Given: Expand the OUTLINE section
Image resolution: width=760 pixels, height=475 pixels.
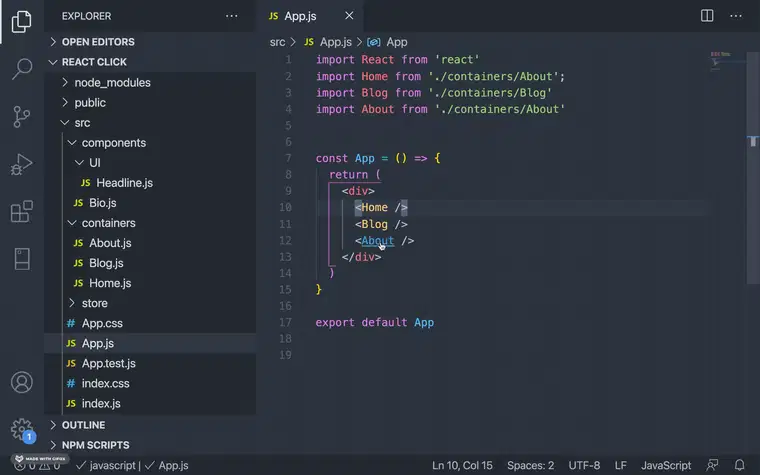Looking at the screenshot, I should pos(150,425).
